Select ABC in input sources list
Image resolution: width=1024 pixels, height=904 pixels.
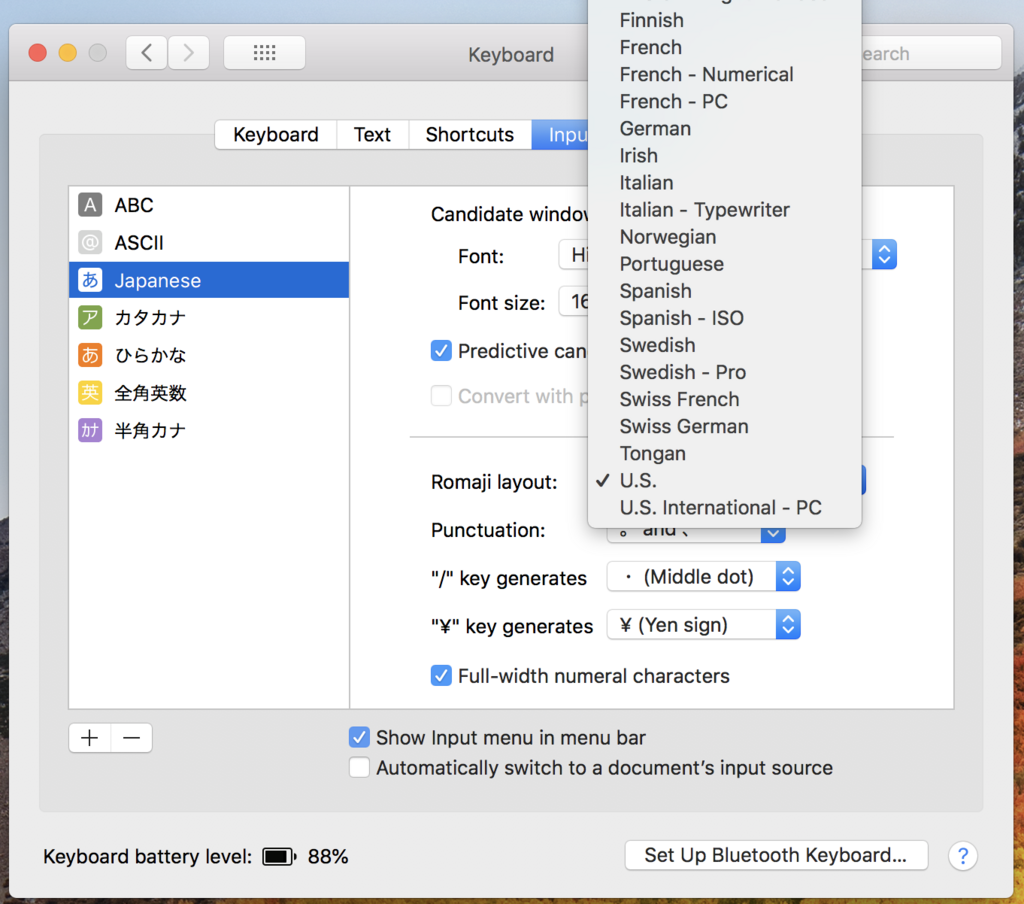point(209,204)
